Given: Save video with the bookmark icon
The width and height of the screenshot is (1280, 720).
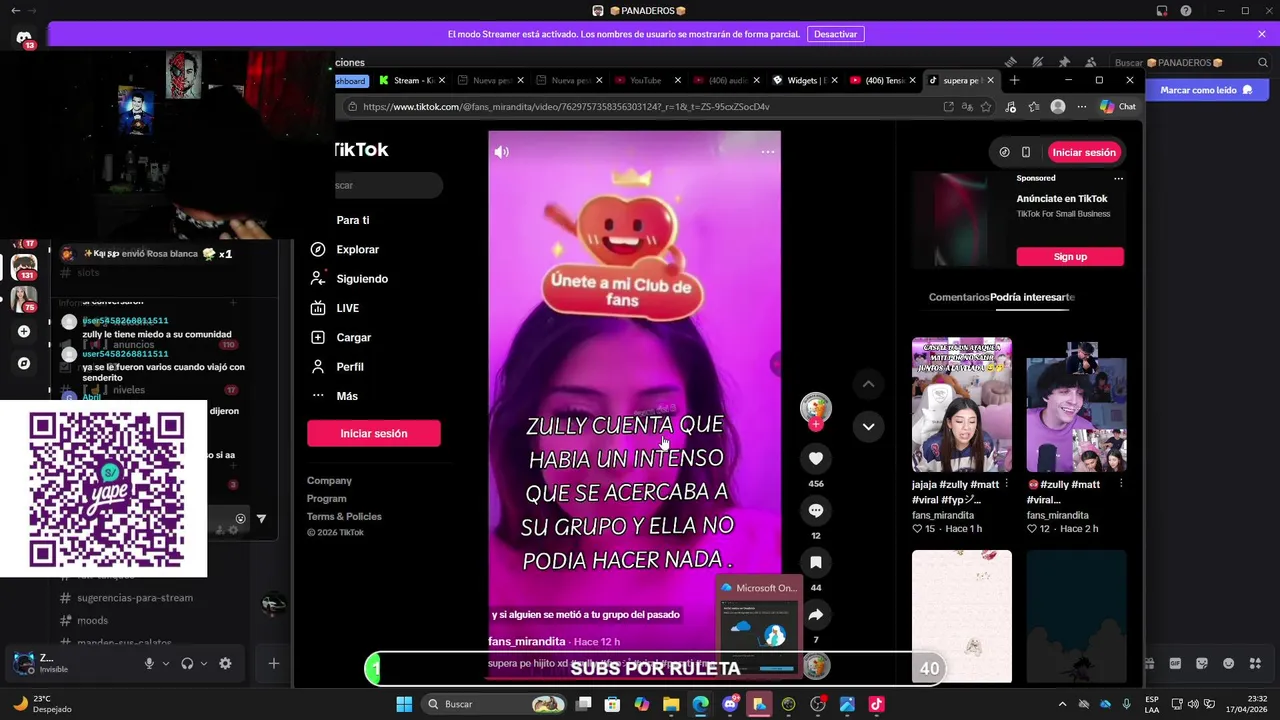Looking at the screenshot, I should click(816, 562).
